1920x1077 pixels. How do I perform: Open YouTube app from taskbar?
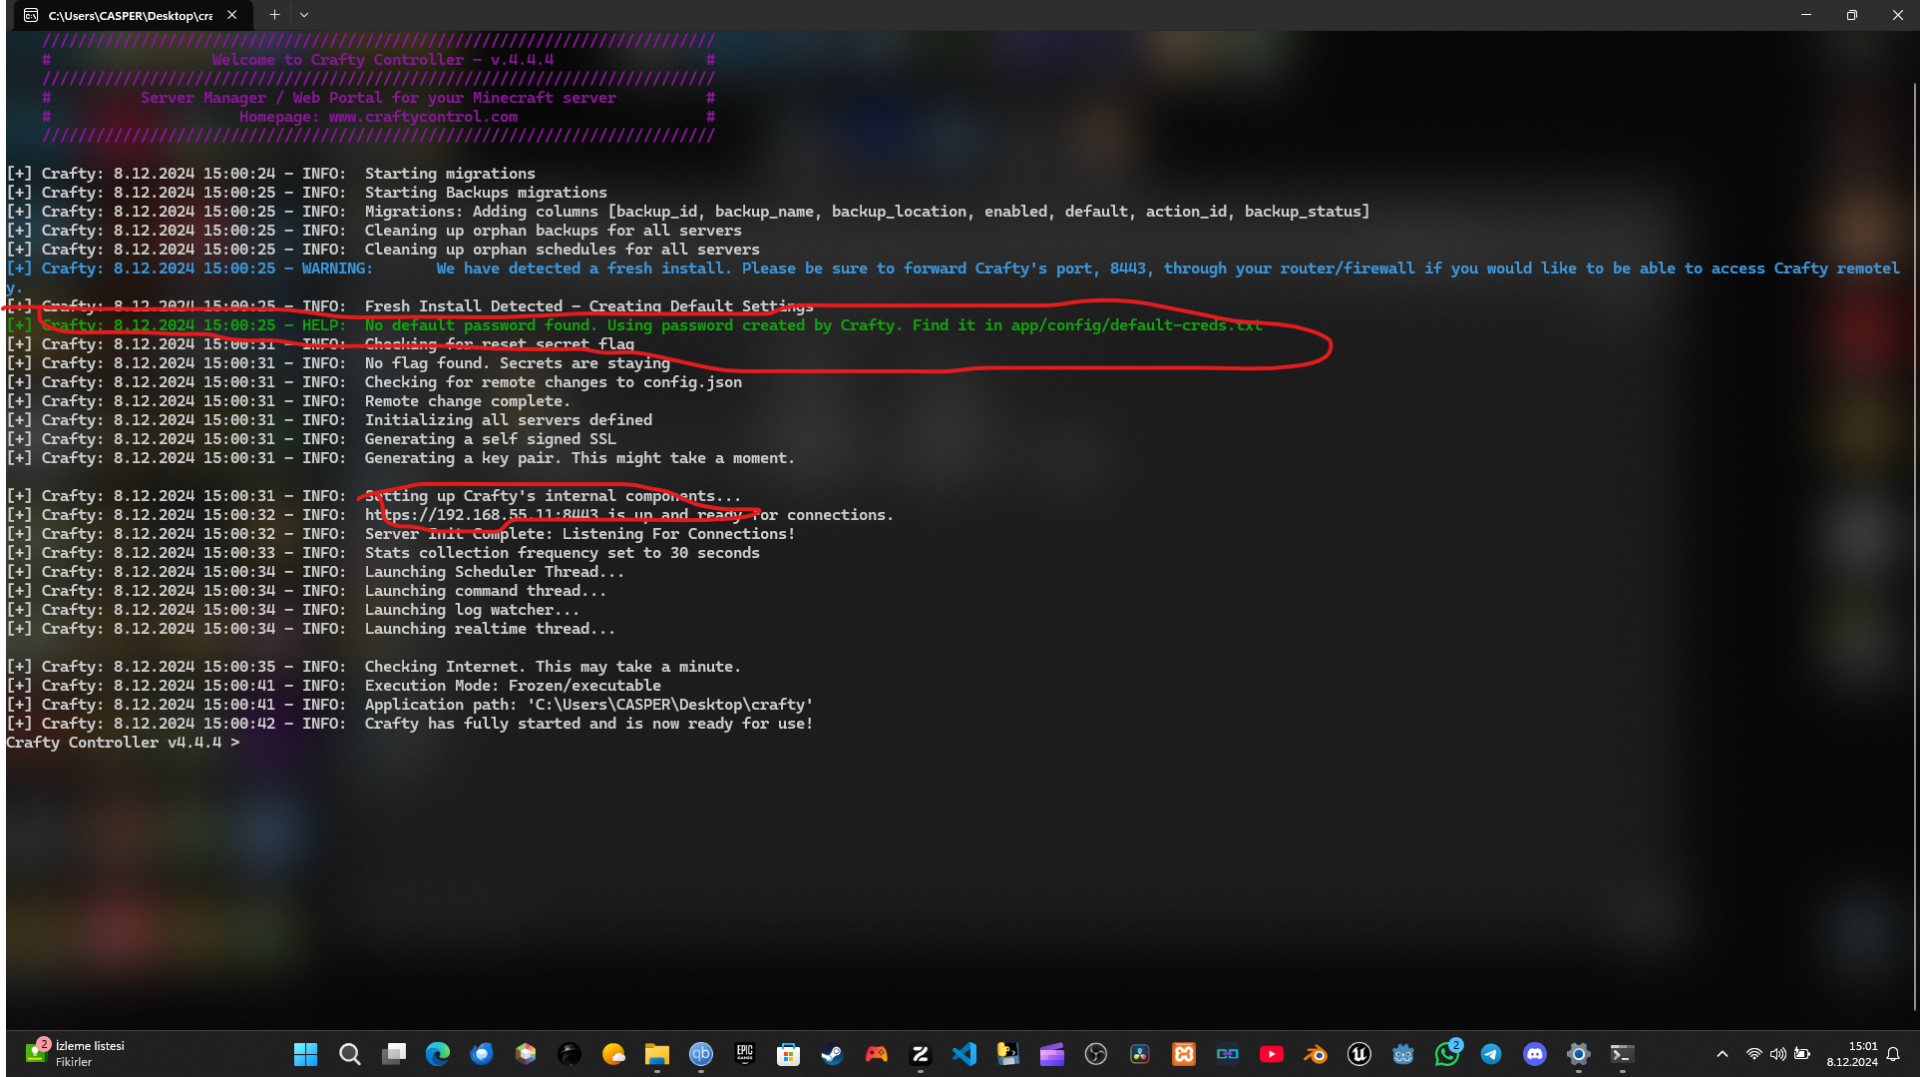coord(1272,1054)
